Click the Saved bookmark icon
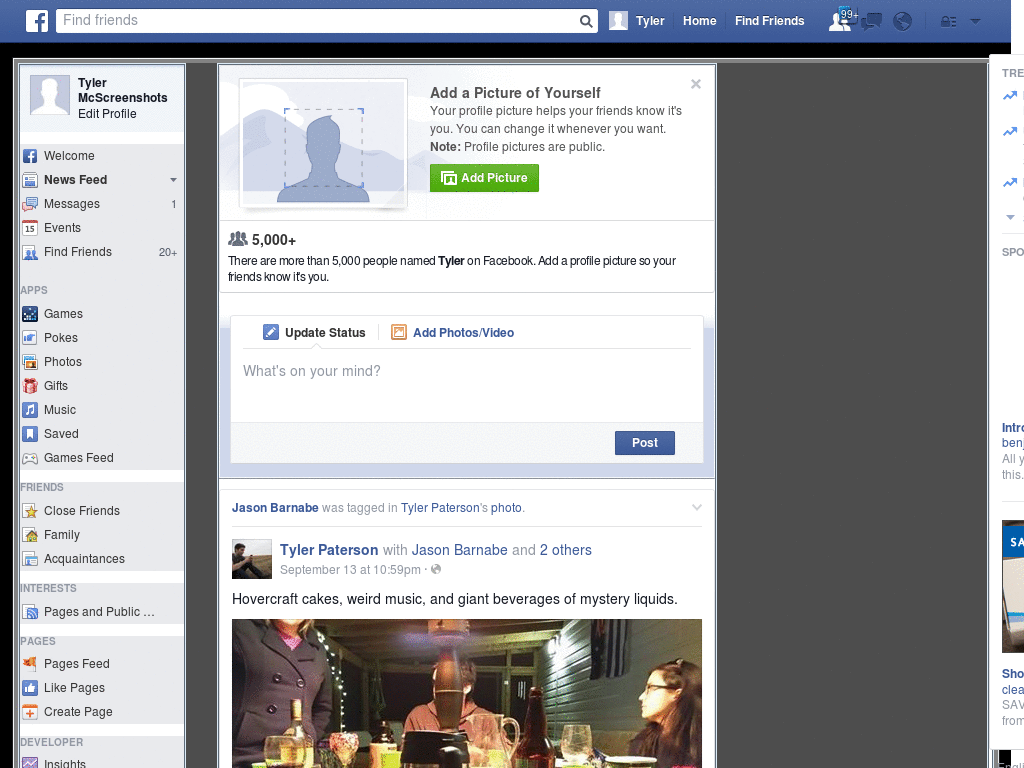Viewport: 1024px width, 768px height. tap(30, 434)
